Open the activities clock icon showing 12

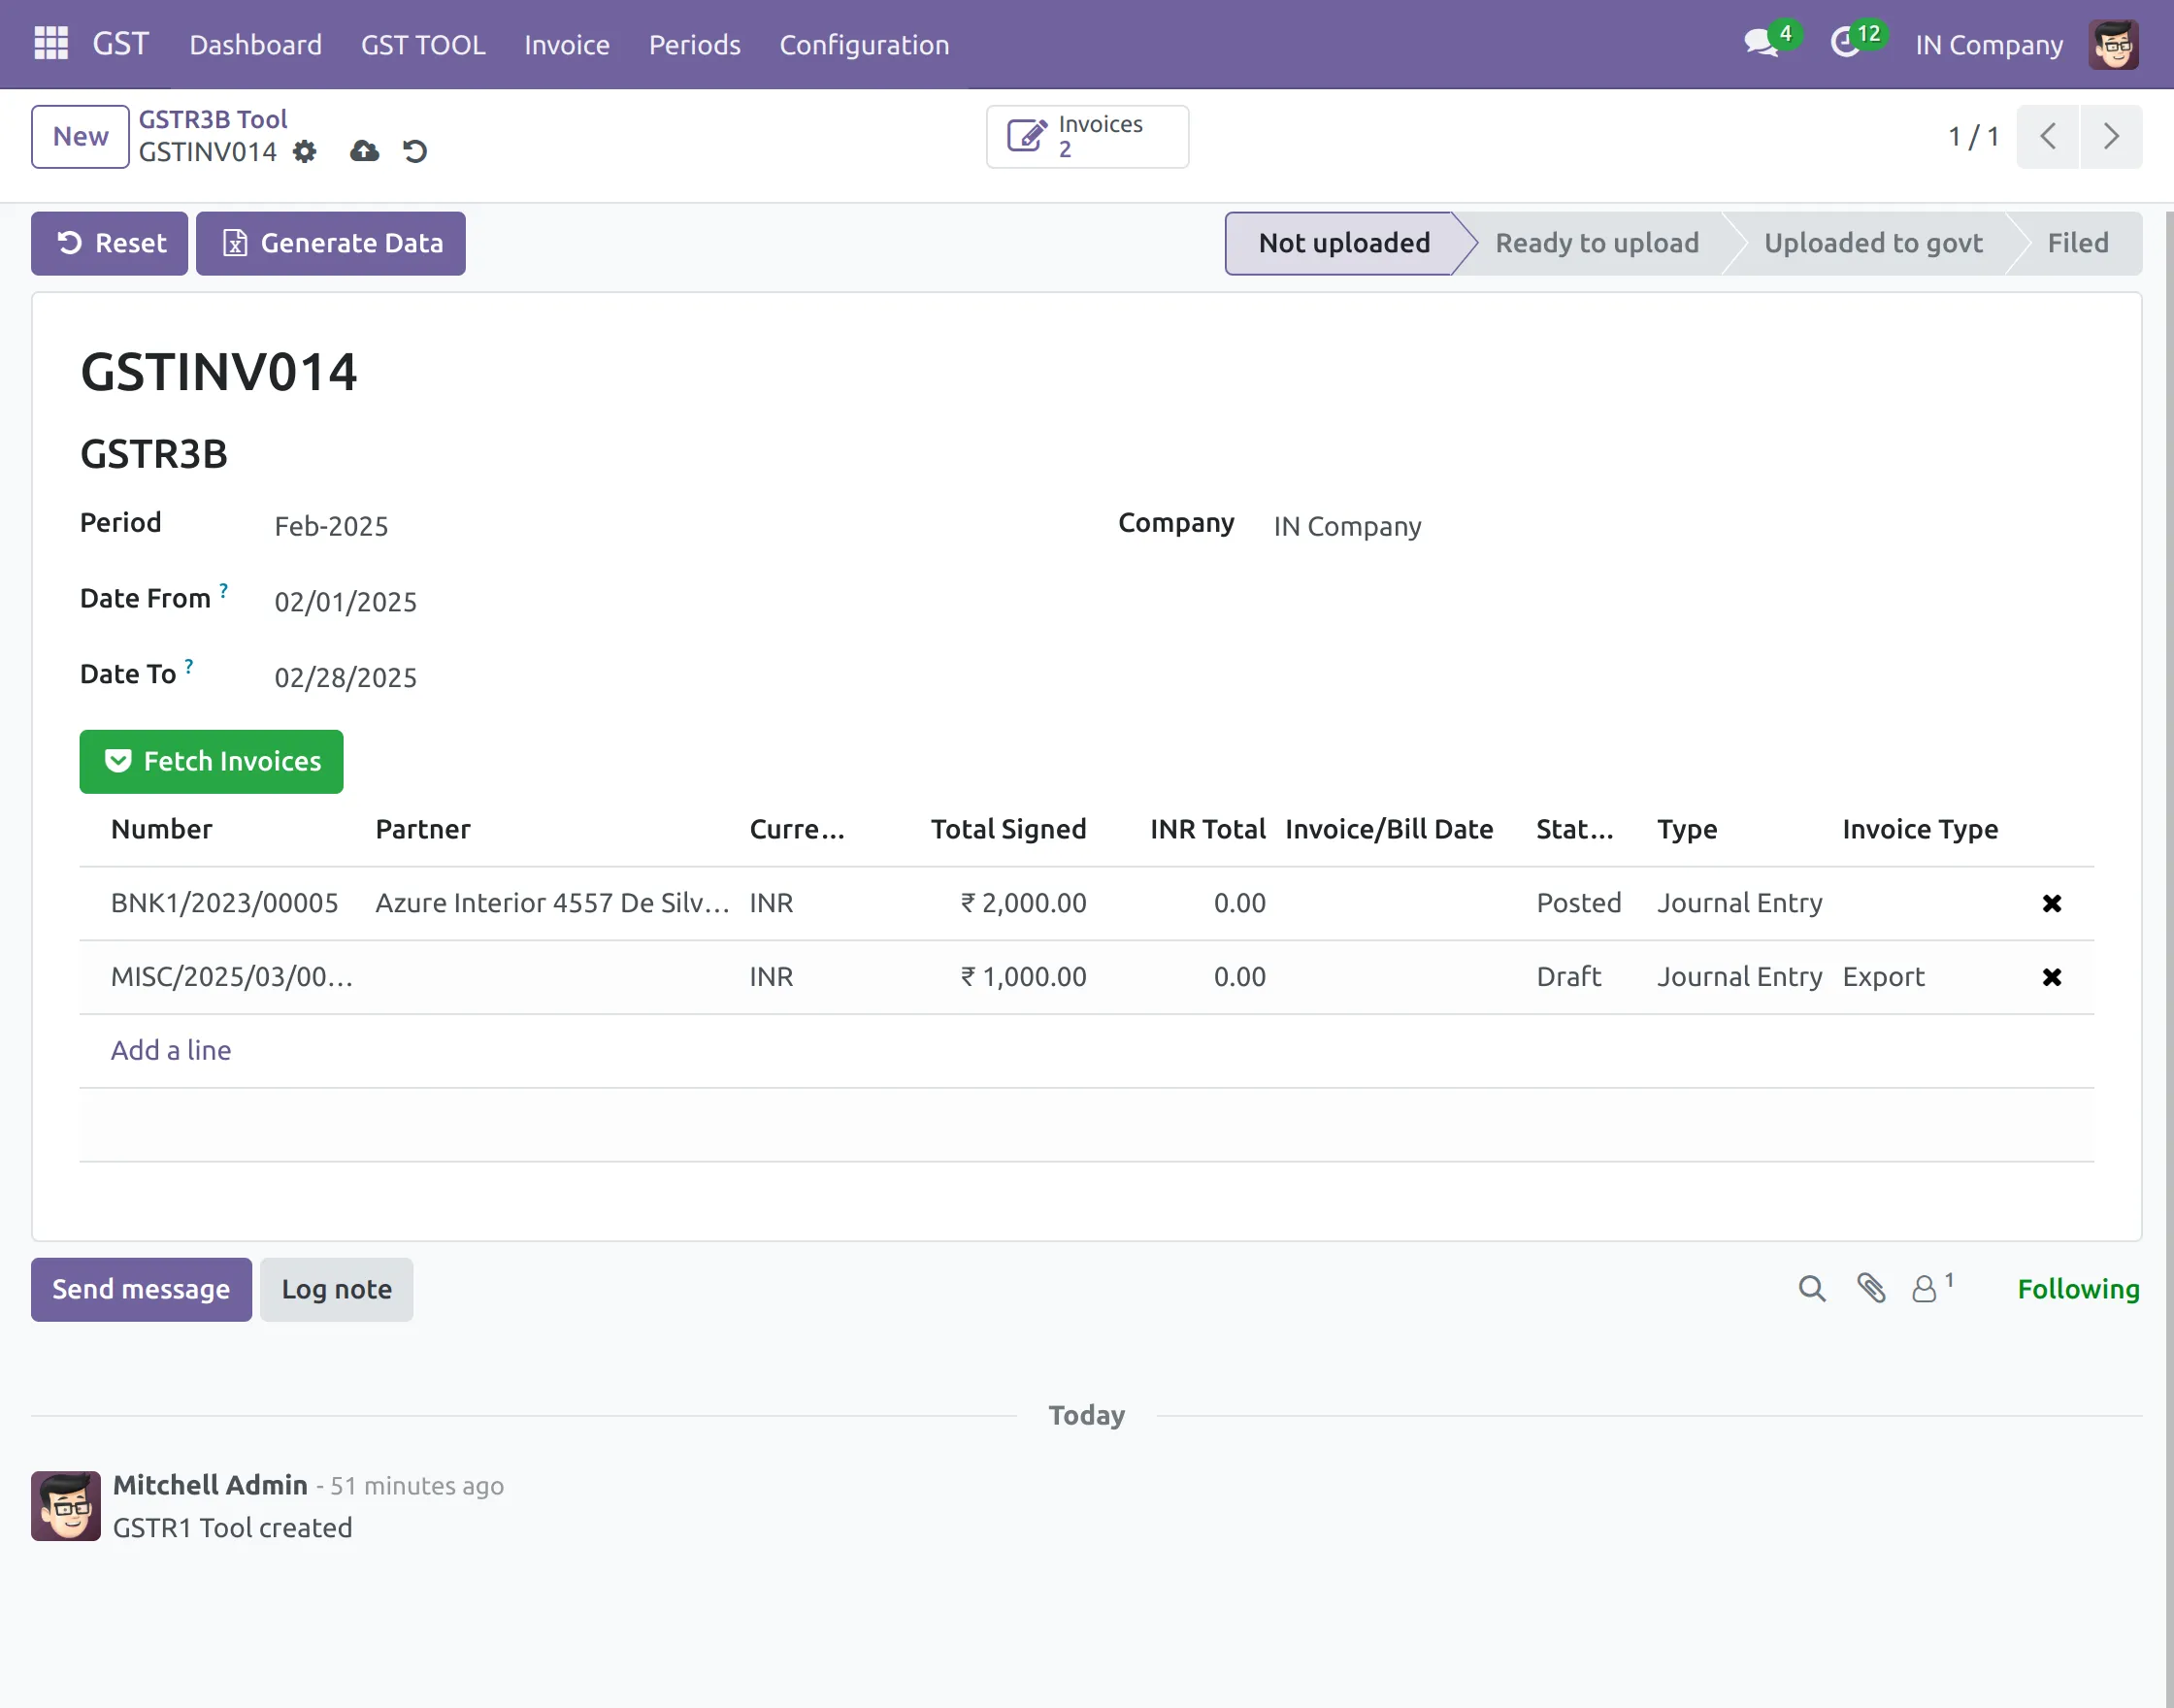(1847, 44)
